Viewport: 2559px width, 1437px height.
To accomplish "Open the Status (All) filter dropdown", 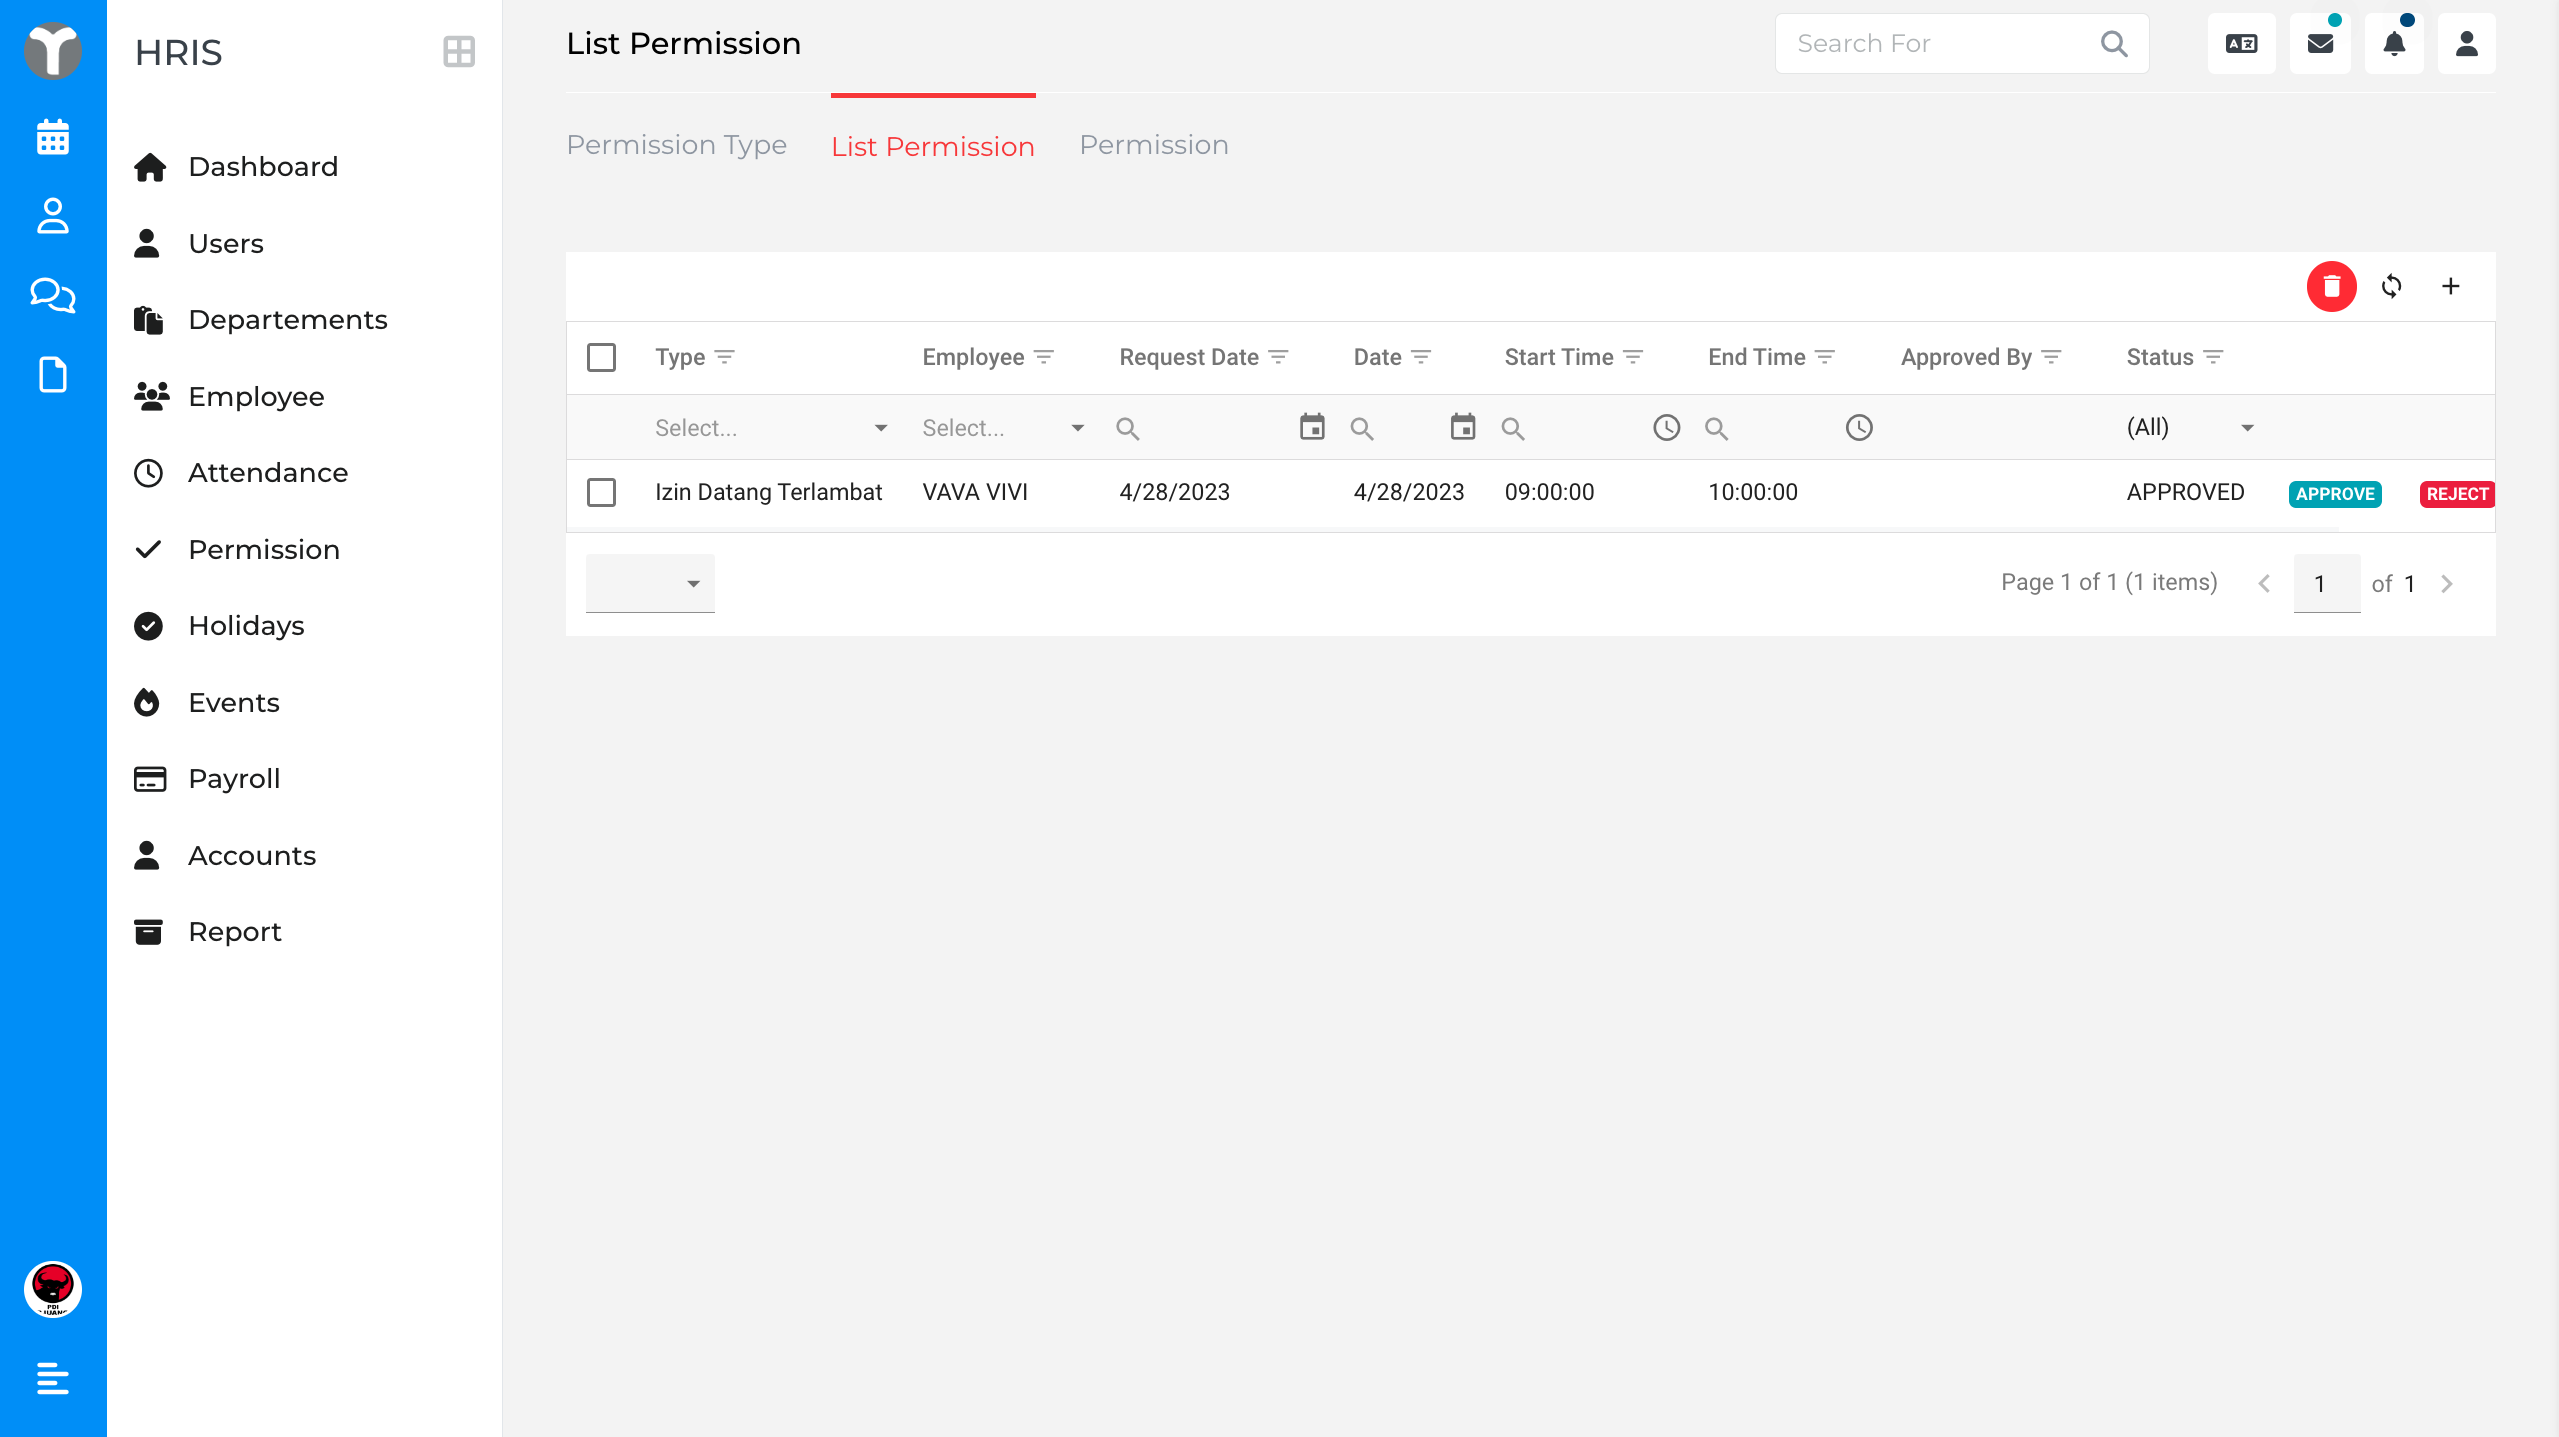I will click(x=2190, y=428).
